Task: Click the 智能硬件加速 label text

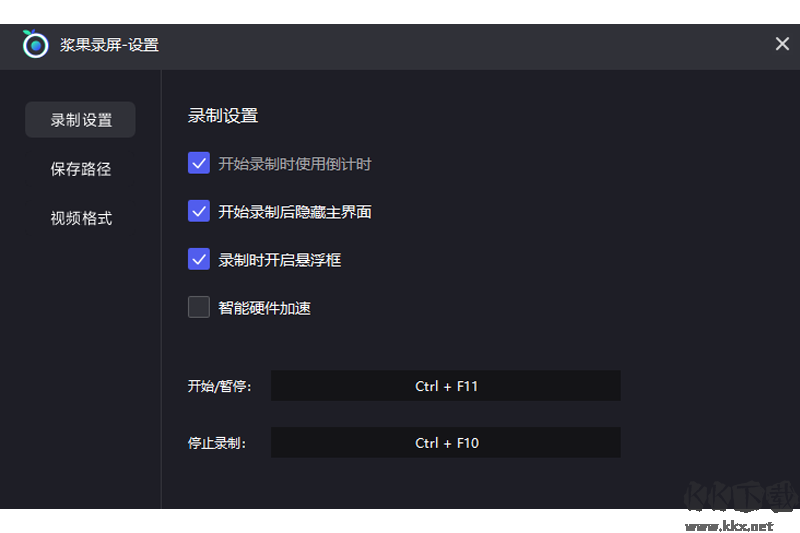Action: [x=265, y=308]
